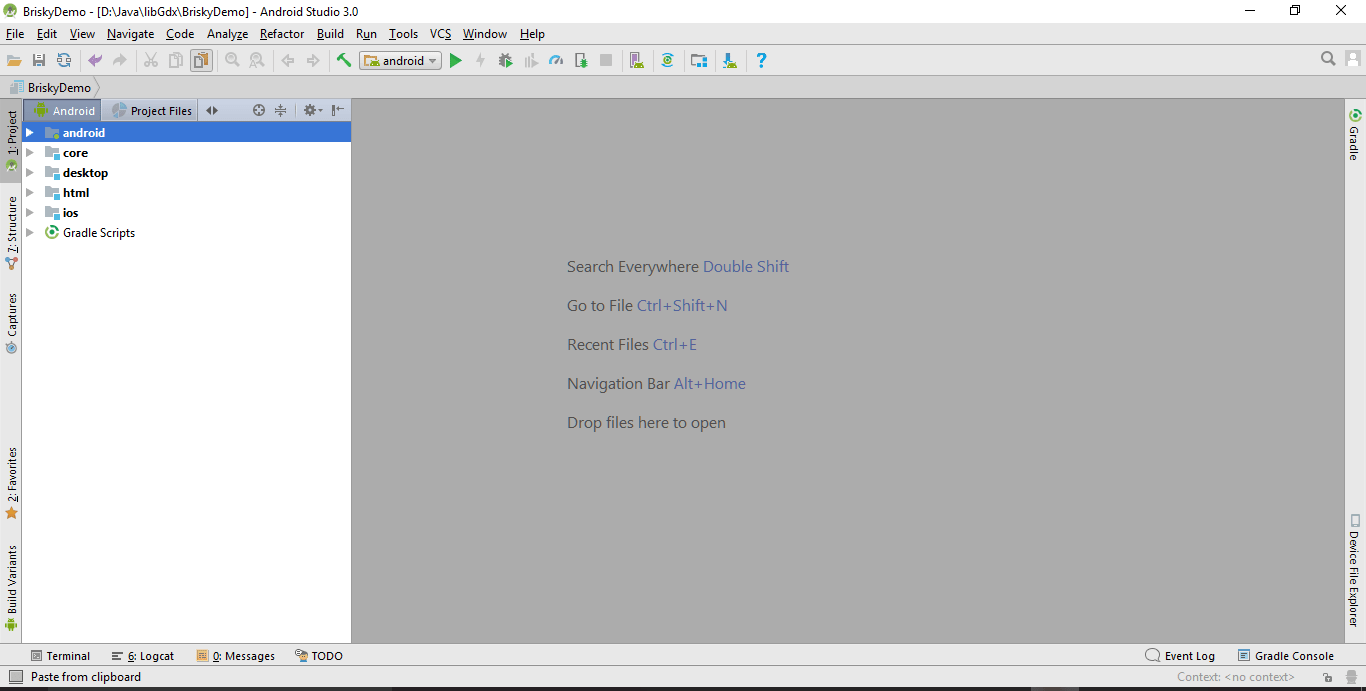The width and height of the screenshot is (1366, 691).
Task: Click Attach debugger to Android process
Action: 581,61
